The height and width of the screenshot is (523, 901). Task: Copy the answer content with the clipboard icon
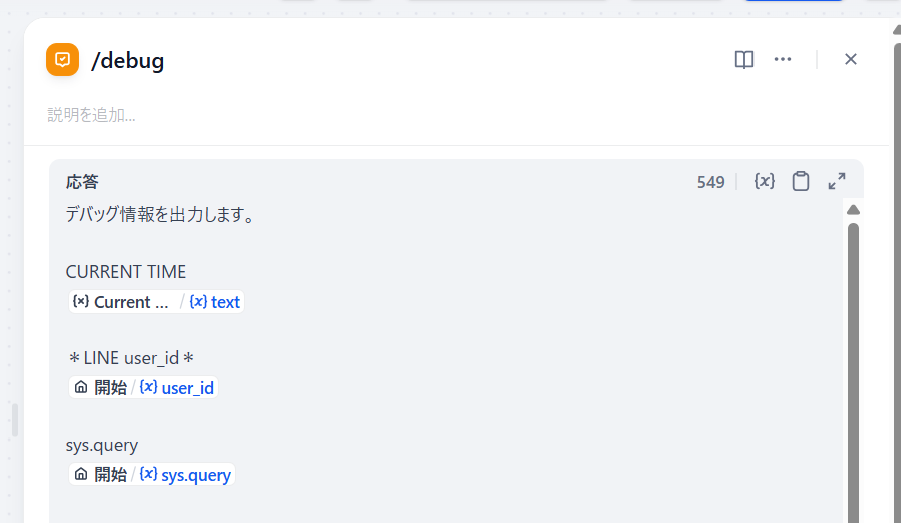(x=801, y=181)
